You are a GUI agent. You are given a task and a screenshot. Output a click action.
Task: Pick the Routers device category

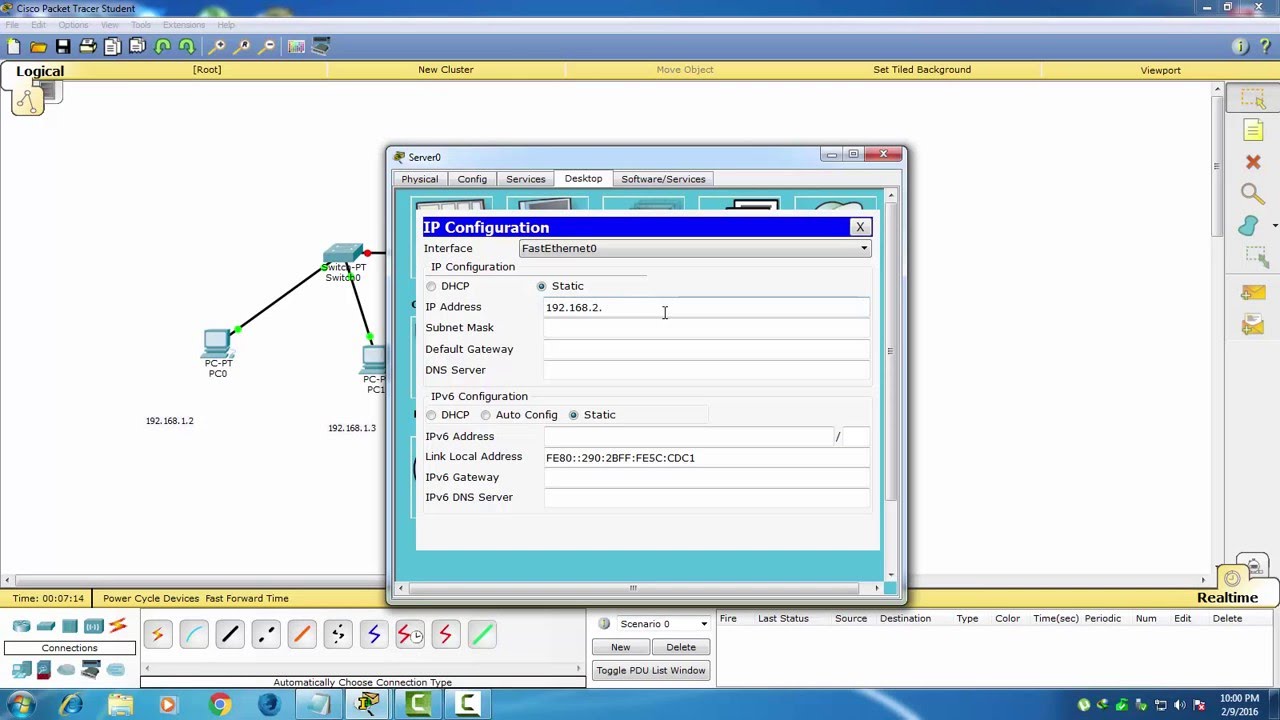coord(21,627)
